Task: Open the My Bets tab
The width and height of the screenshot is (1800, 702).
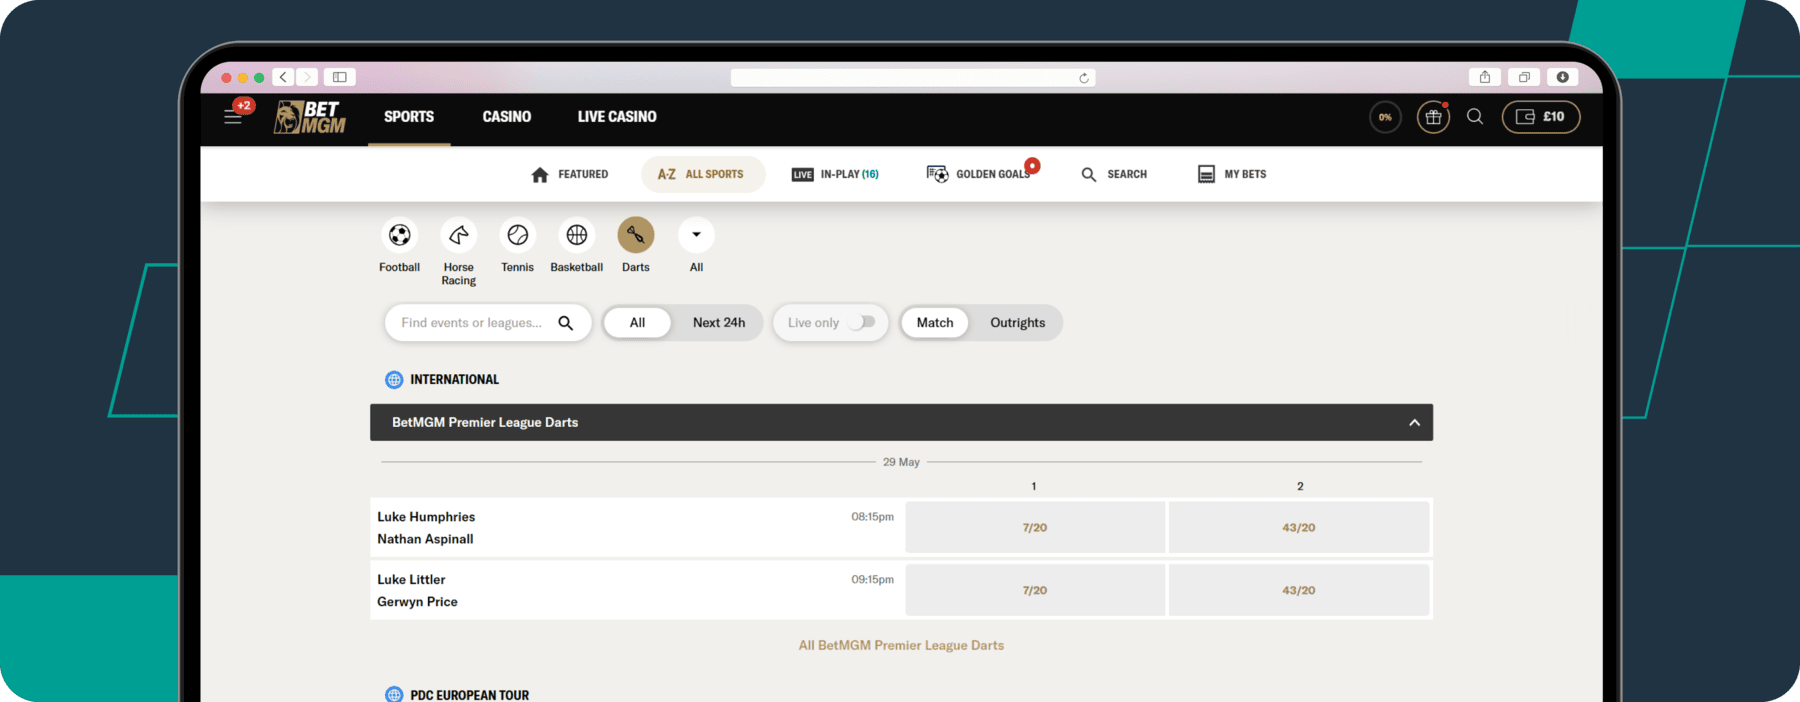Action: (x=1232, y=174)
